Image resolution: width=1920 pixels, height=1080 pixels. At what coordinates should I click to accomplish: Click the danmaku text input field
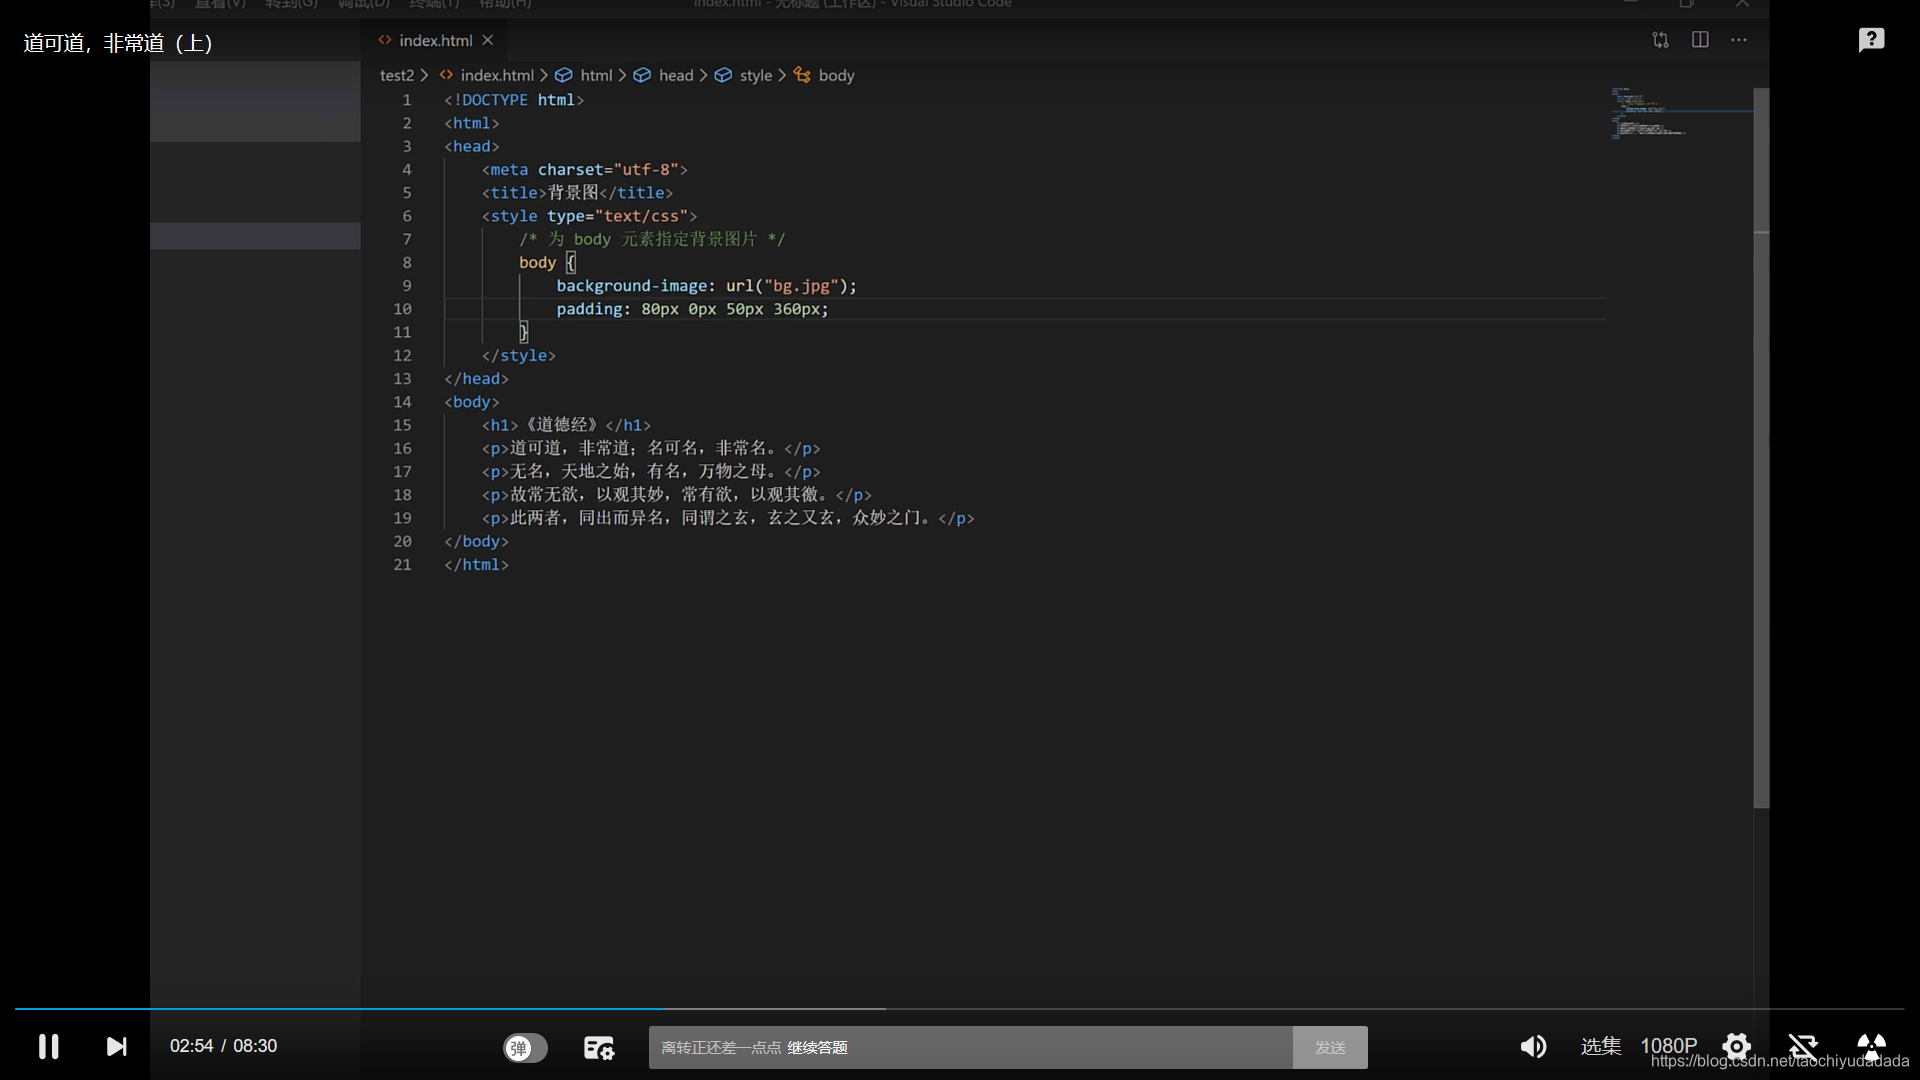[x=970, y=1047]
